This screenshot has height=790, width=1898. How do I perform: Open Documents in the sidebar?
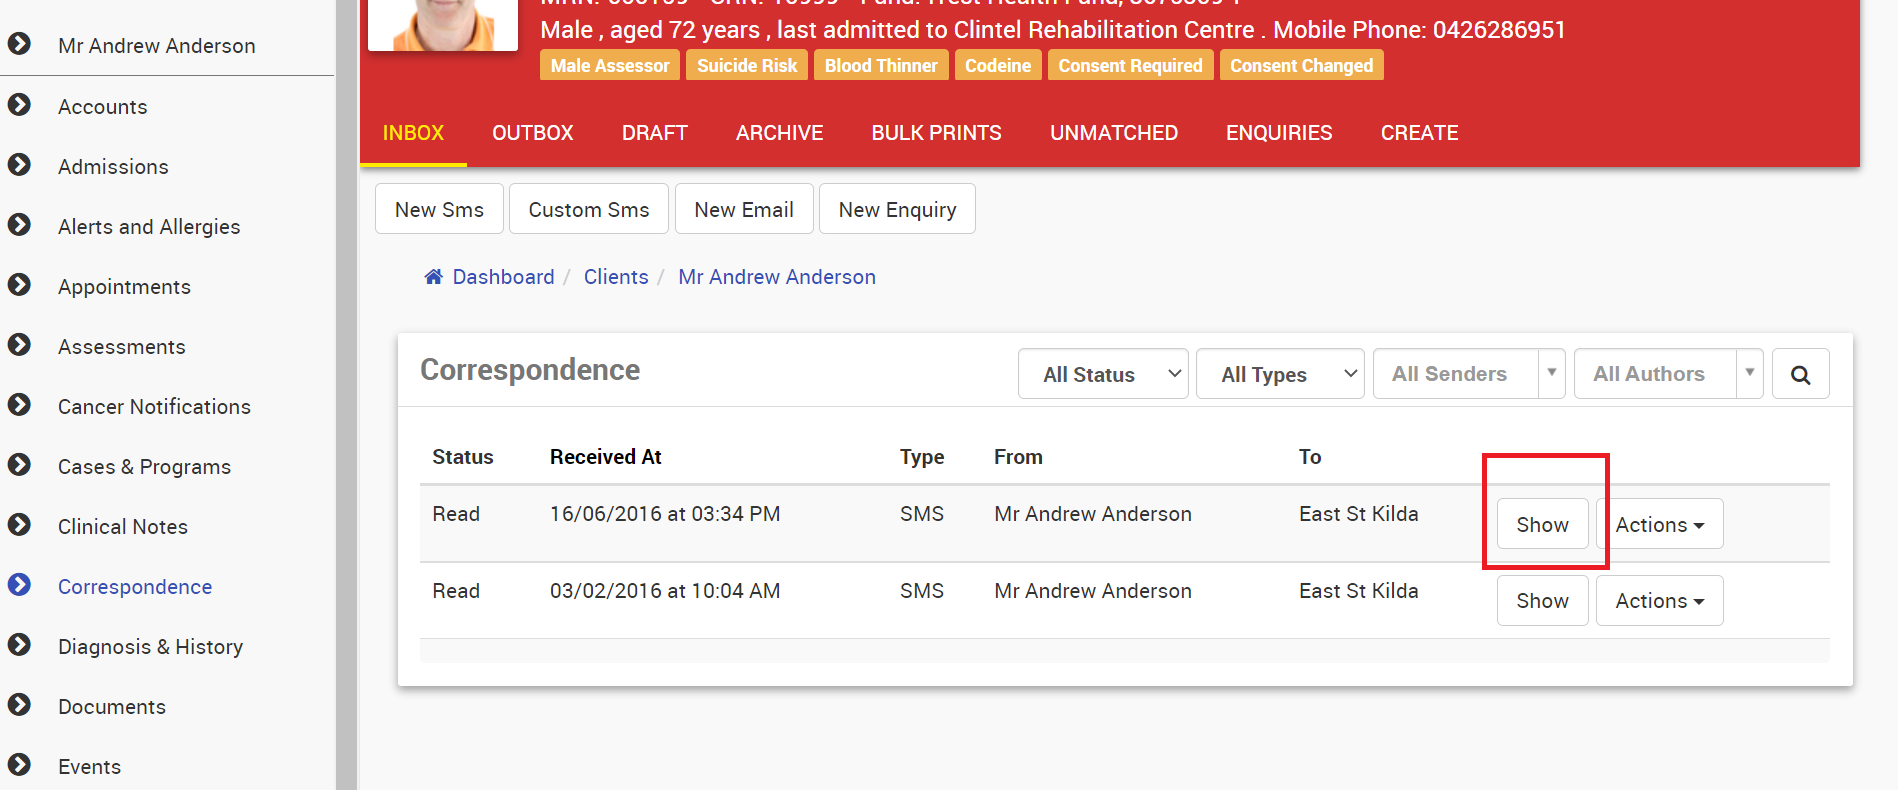tap(112, 706)
